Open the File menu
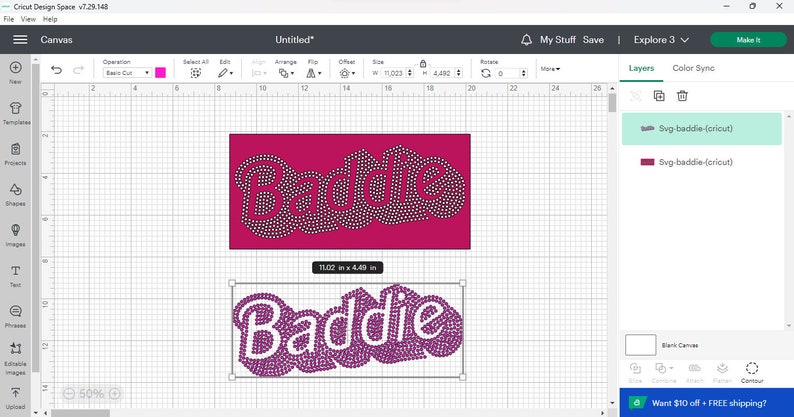Viewport: 794px width, 417px height. [x=9, y=19]
